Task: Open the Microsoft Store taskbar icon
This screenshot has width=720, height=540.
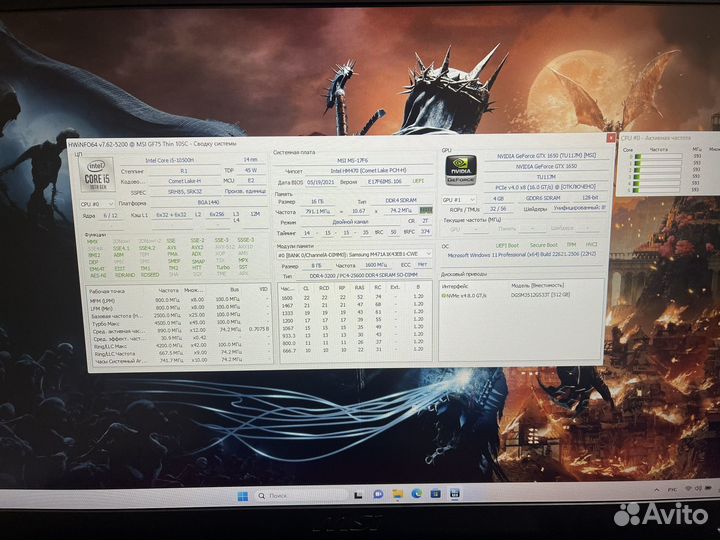Action: 436,494
